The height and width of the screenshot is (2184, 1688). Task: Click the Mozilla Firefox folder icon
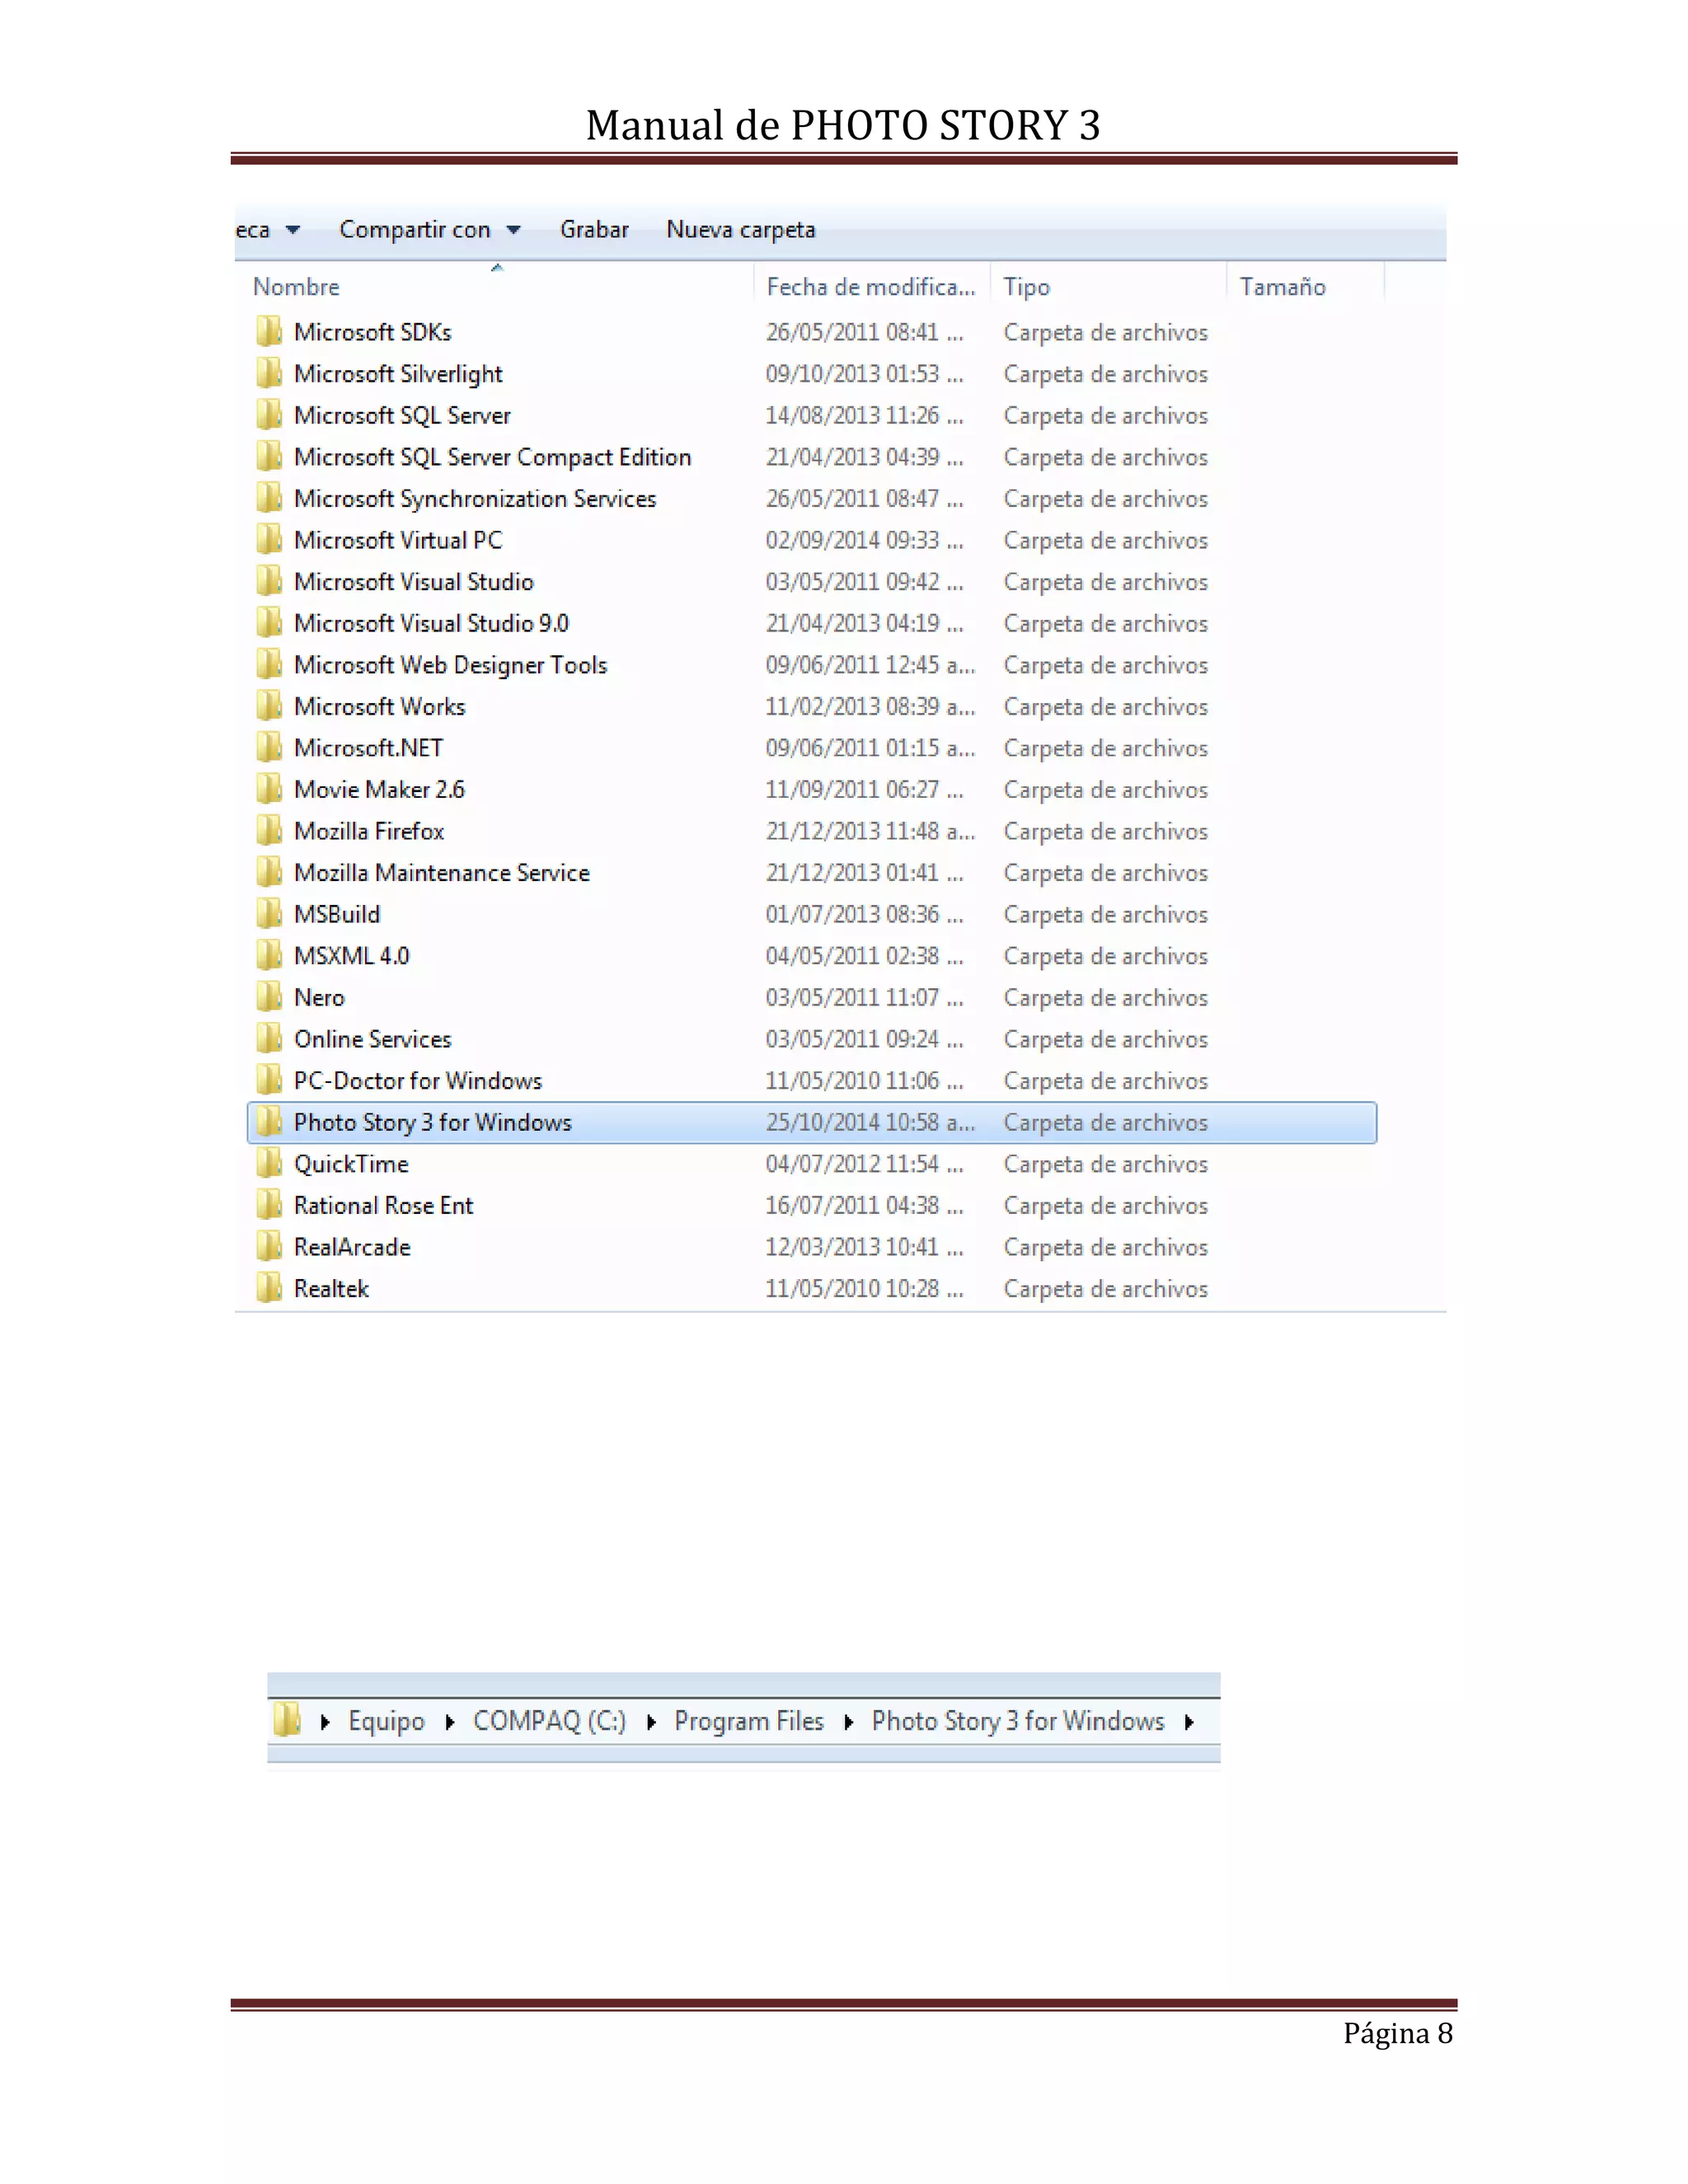268,831
